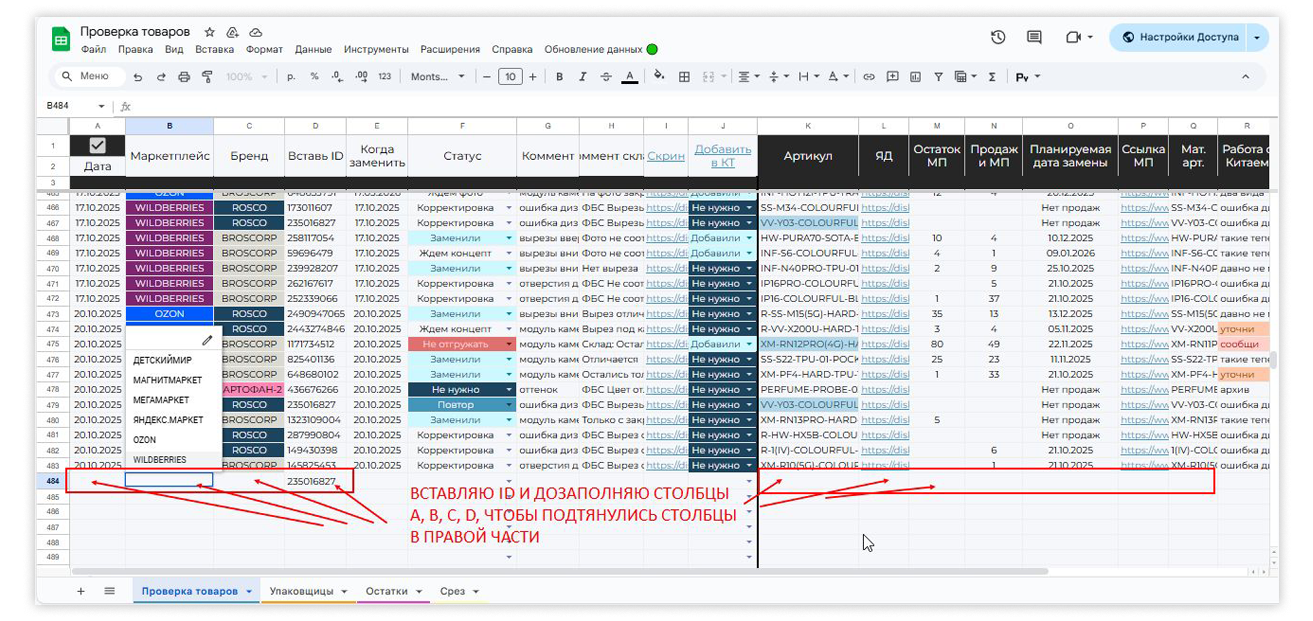1313x621 pixels.
Task: Toggle bold formatting
Action: point(559,77)
